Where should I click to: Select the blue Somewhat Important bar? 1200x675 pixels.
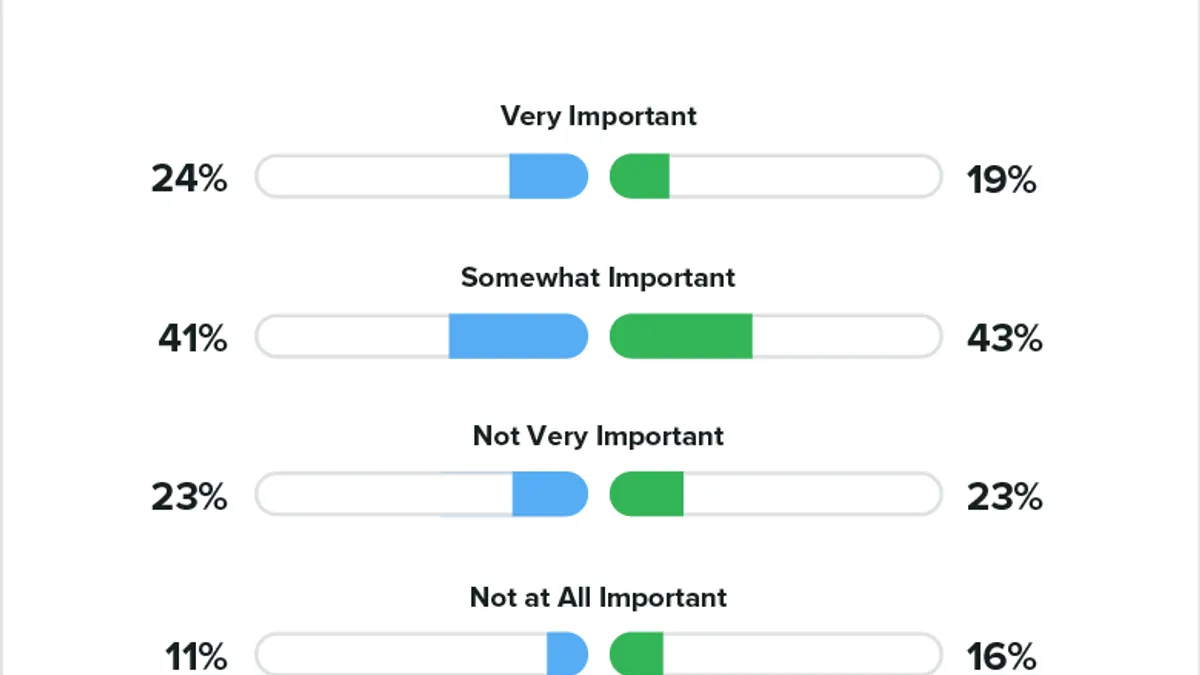pyautogui.click(x=518, y=336)
